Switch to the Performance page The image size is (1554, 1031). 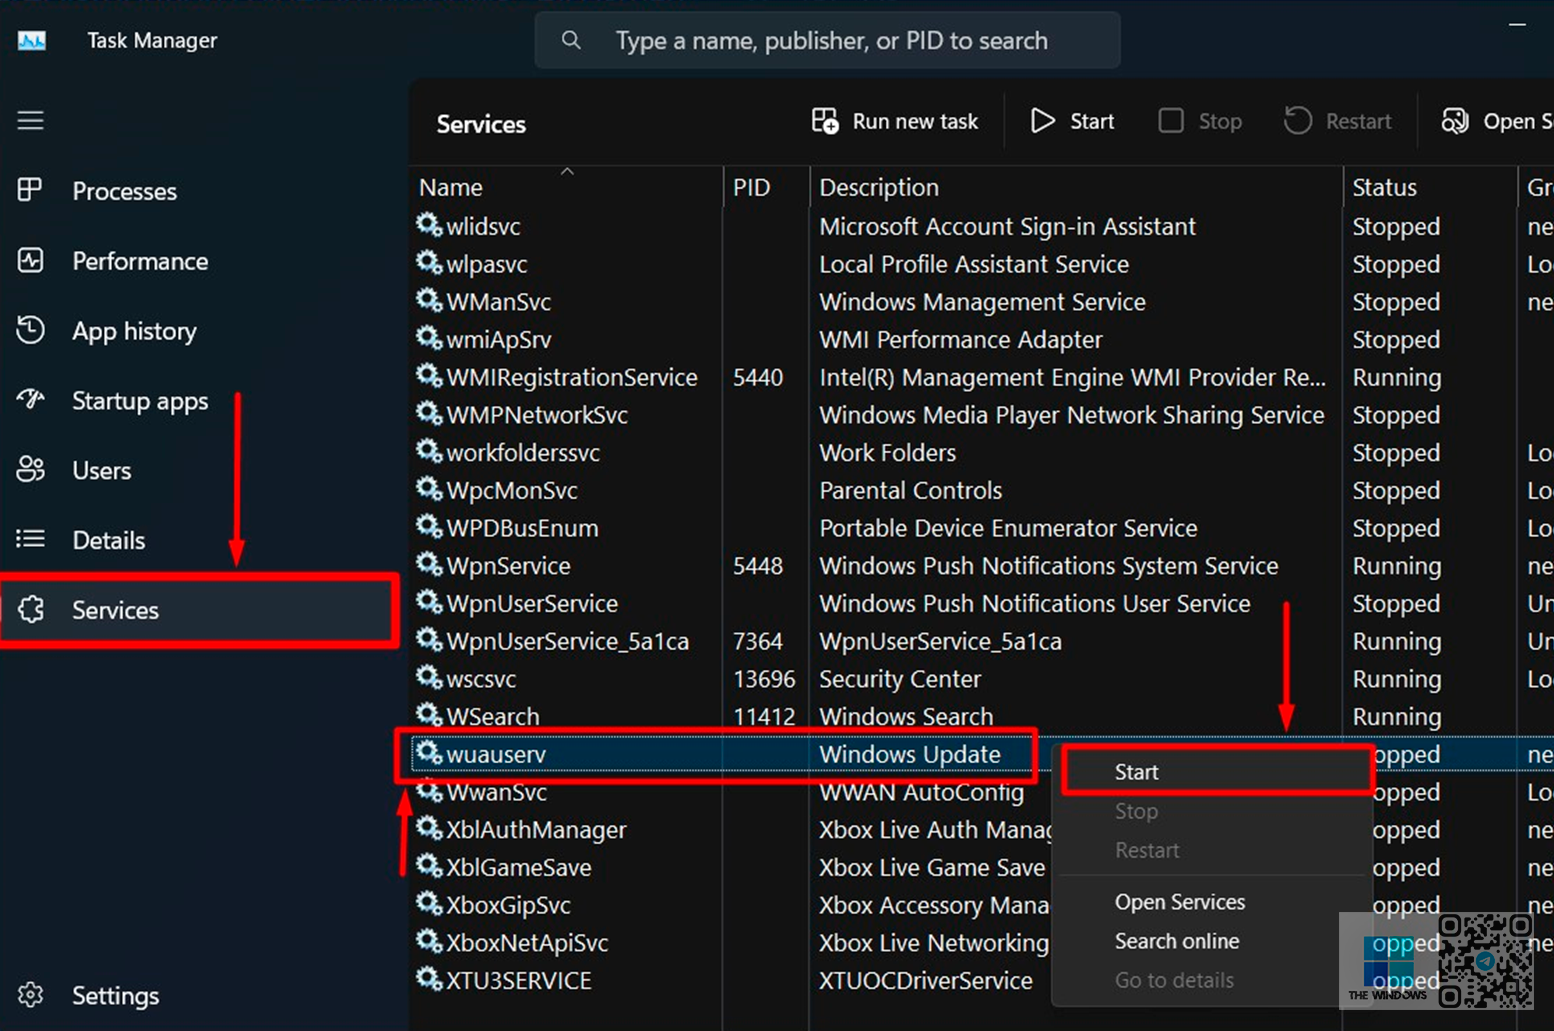pos(140,261)
